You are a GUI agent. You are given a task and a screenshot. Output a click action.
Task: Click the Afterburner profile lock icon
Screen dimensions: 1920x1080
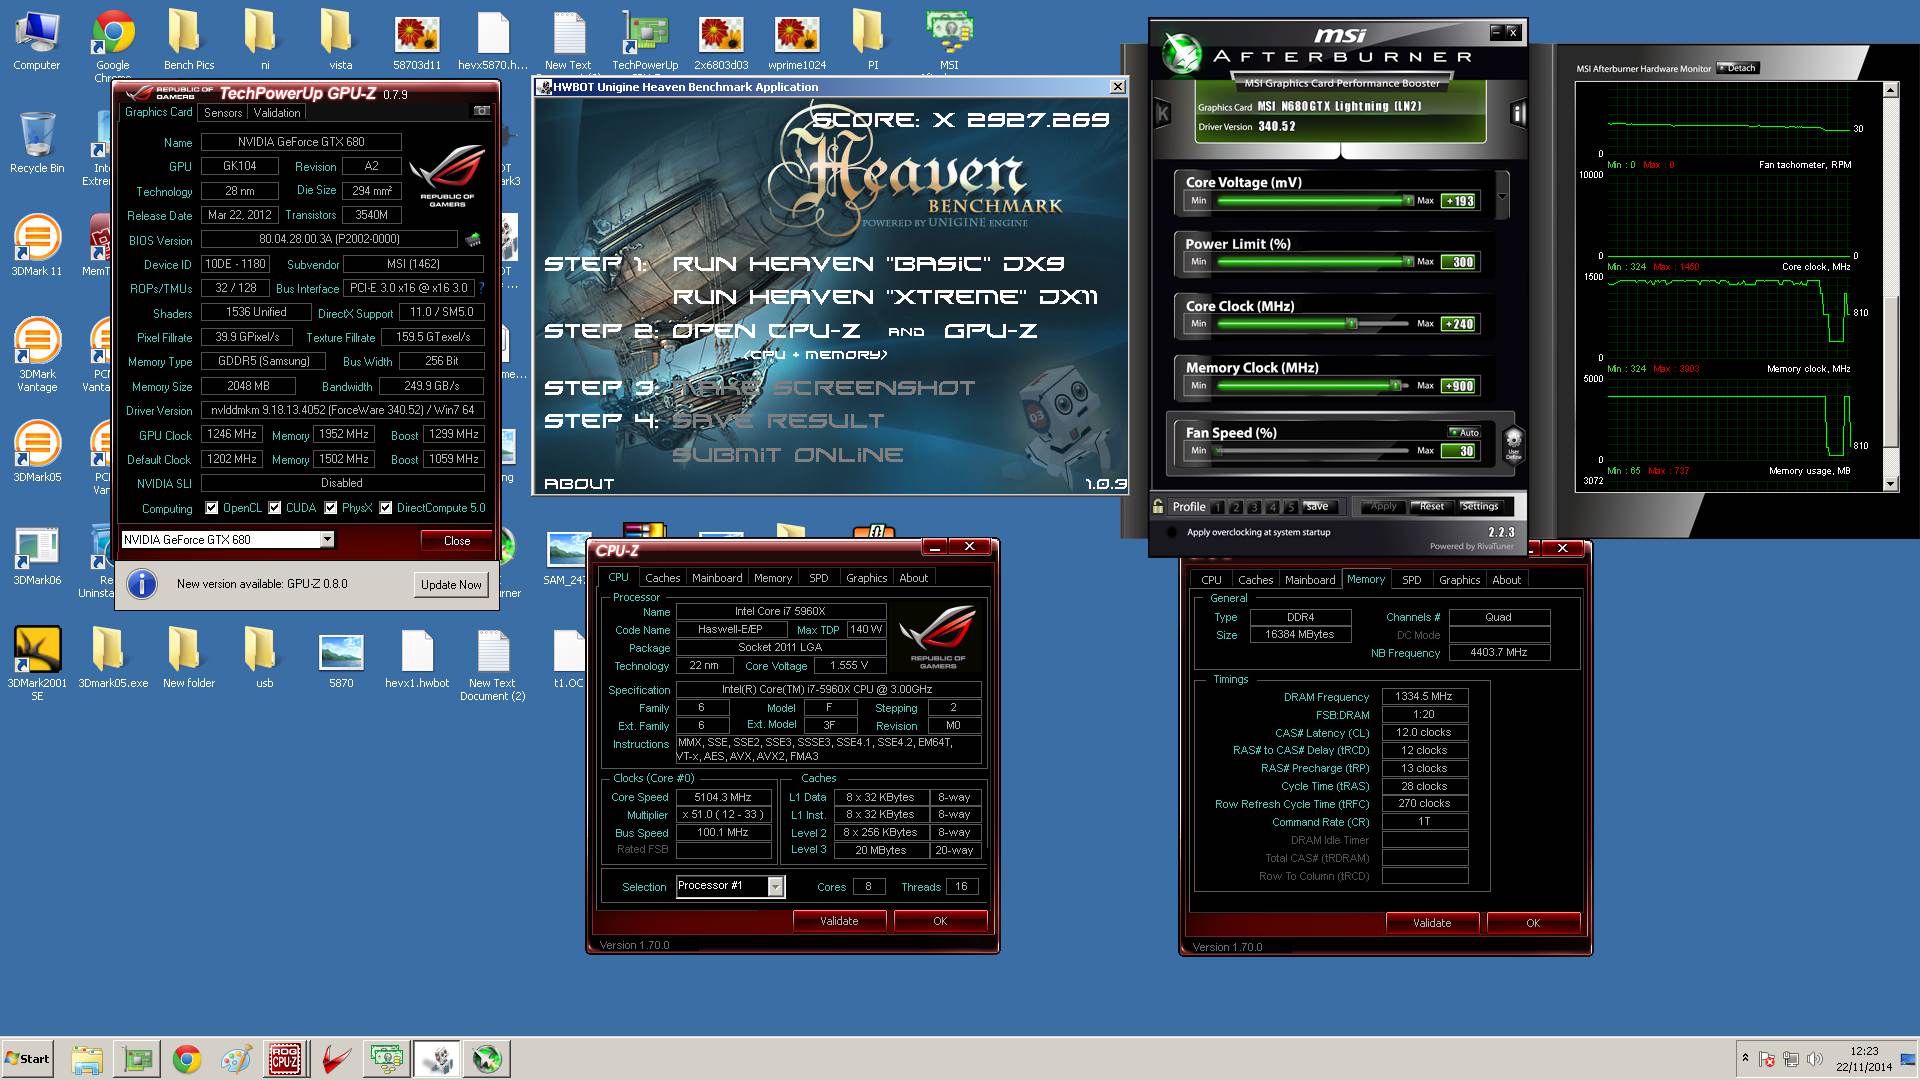(x=1158, y=506)
